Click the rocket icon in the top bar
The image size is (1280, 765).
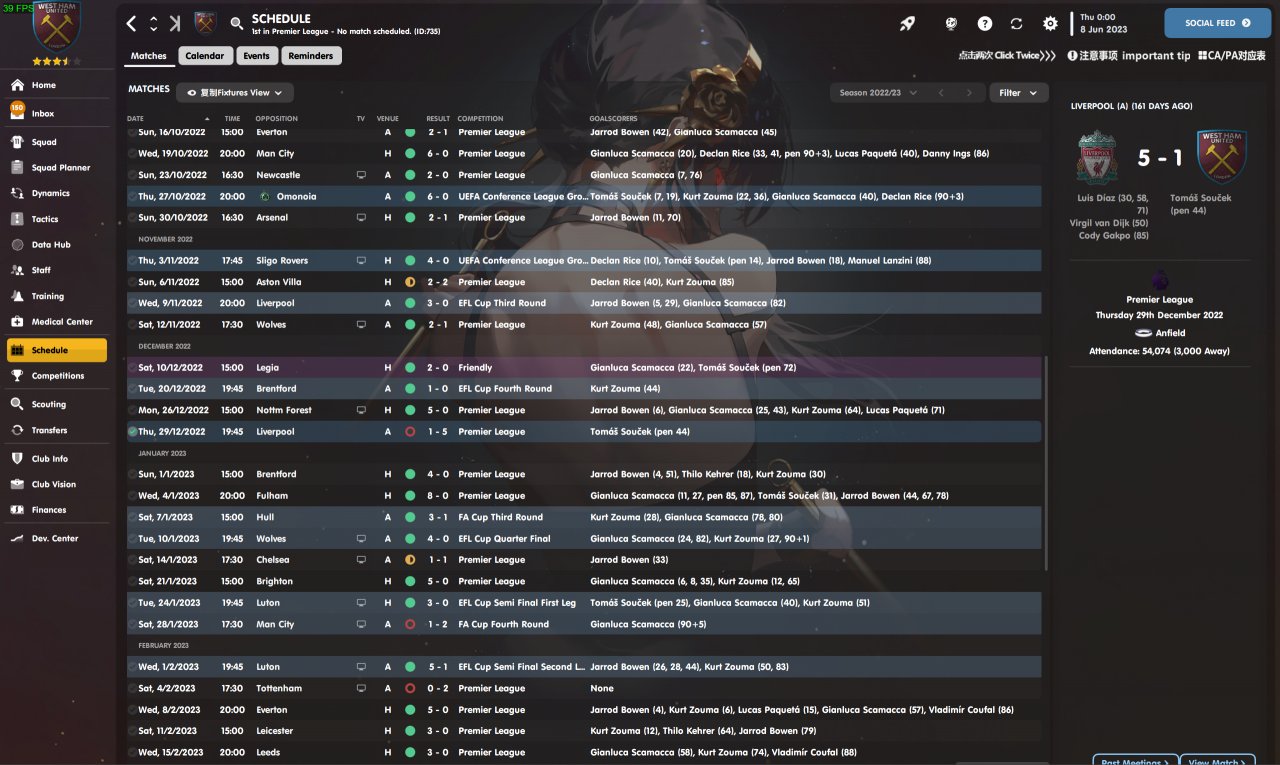tap(907, 23)
